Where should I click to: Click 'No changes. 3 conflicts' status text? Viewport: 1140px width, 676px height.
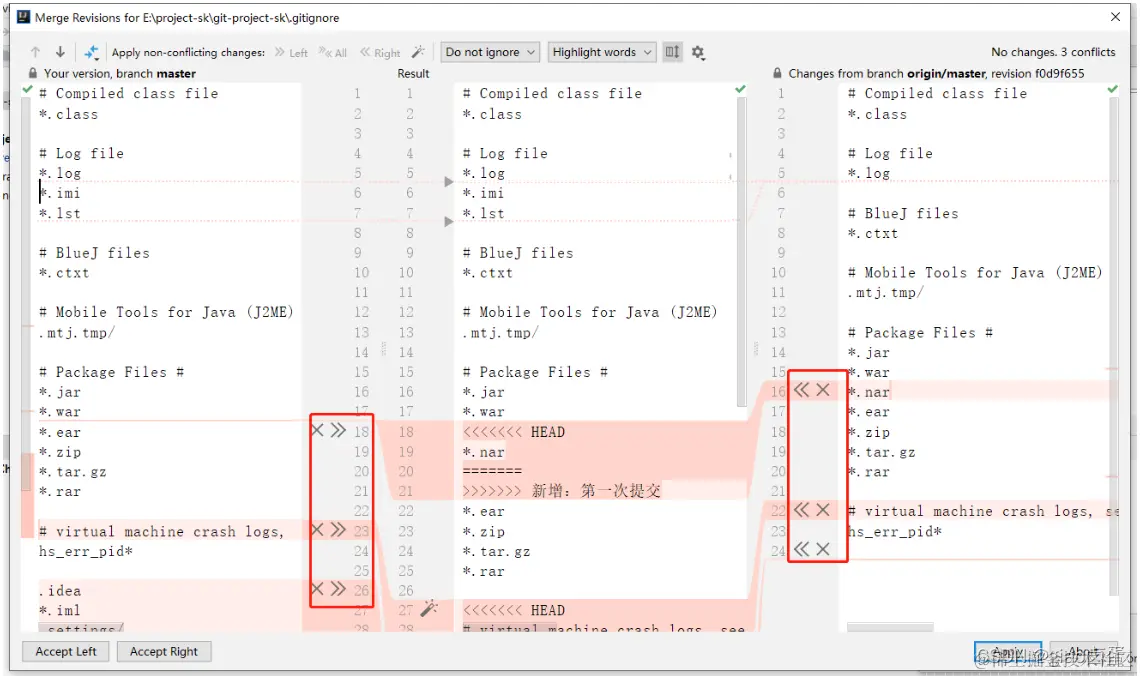pyautogui.click(x=1053, y=52)
